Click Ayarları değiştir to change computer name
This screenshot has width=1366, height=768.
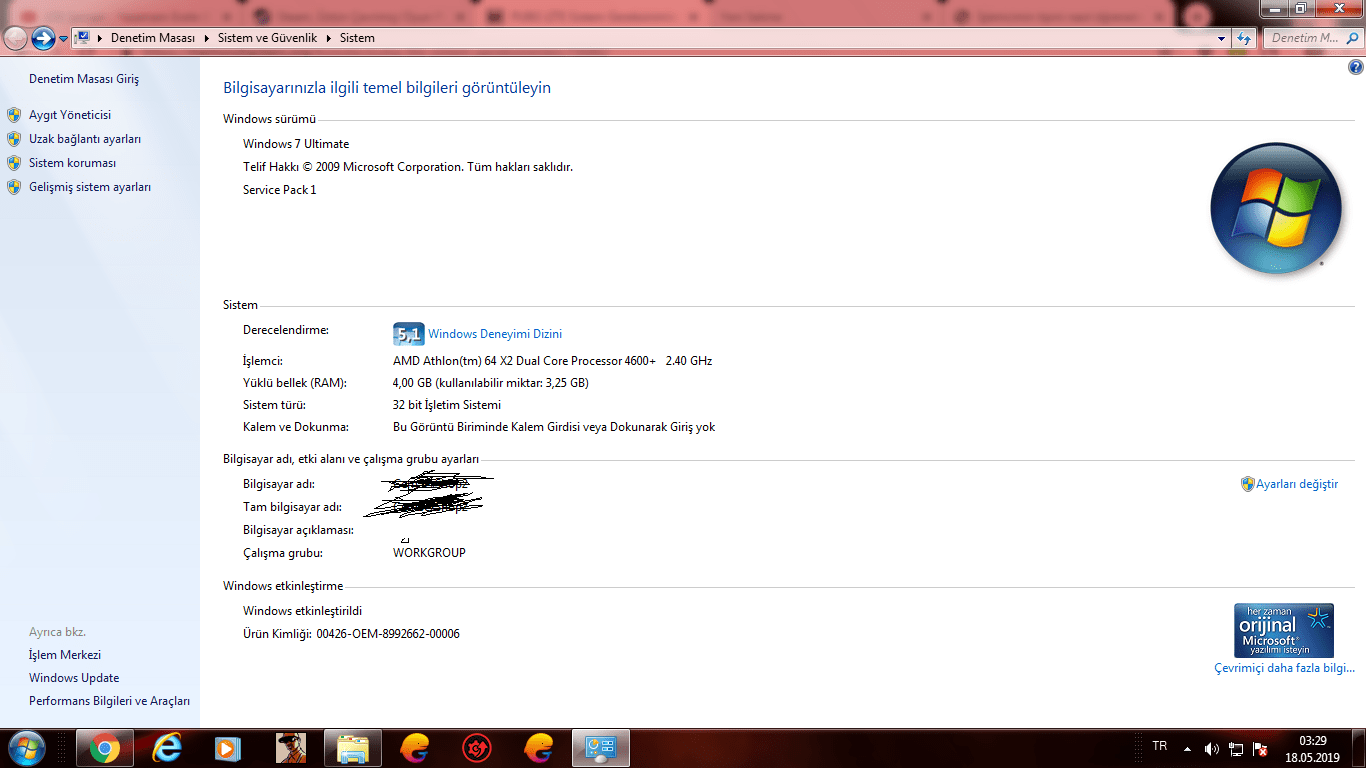[x=1297, y=484]
